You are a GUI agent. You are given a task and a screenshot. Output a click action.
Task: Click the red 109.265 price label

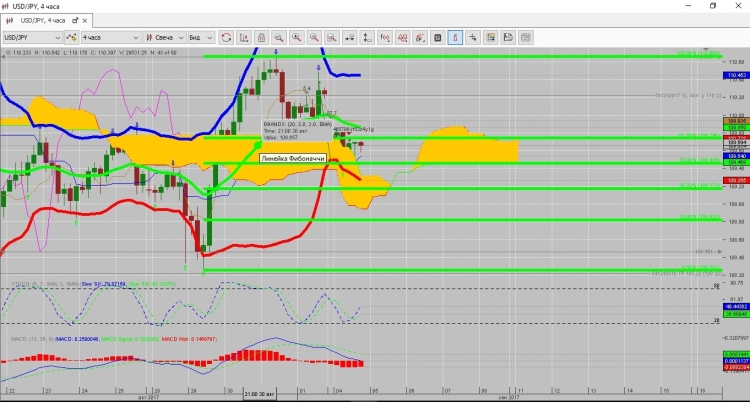coord(736,180)
